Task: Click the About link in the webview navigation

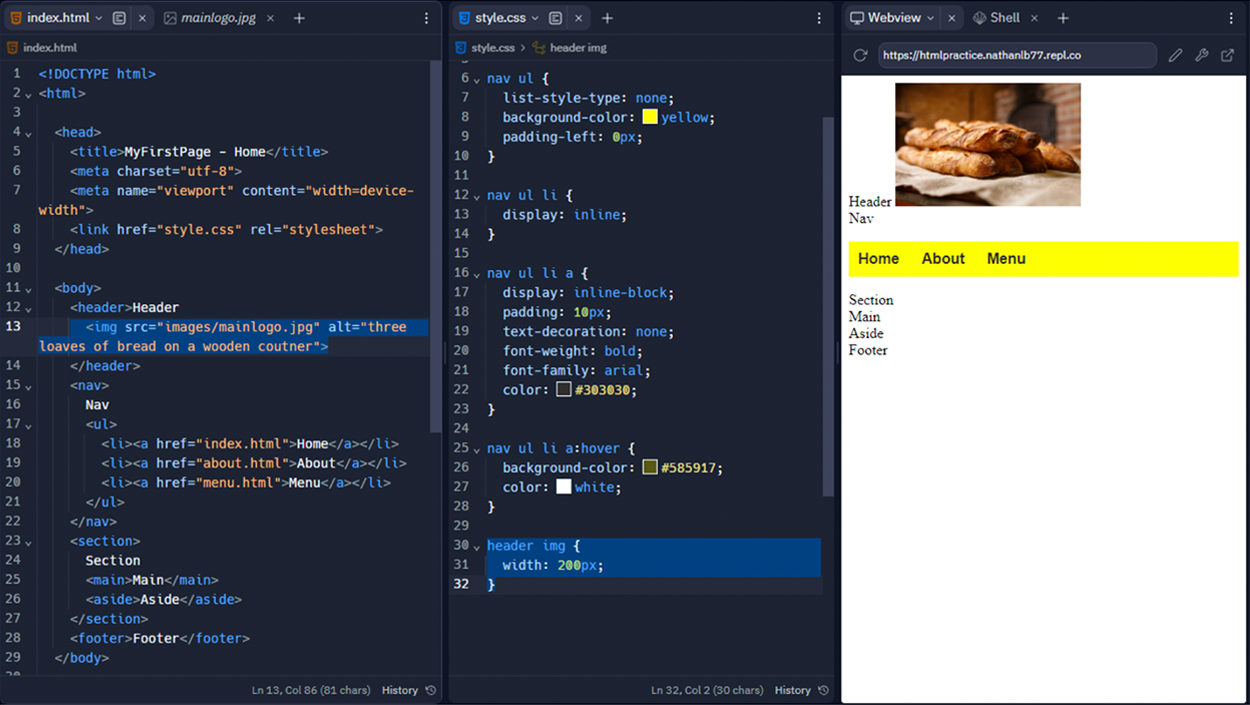Action: (x=943, y=259)
